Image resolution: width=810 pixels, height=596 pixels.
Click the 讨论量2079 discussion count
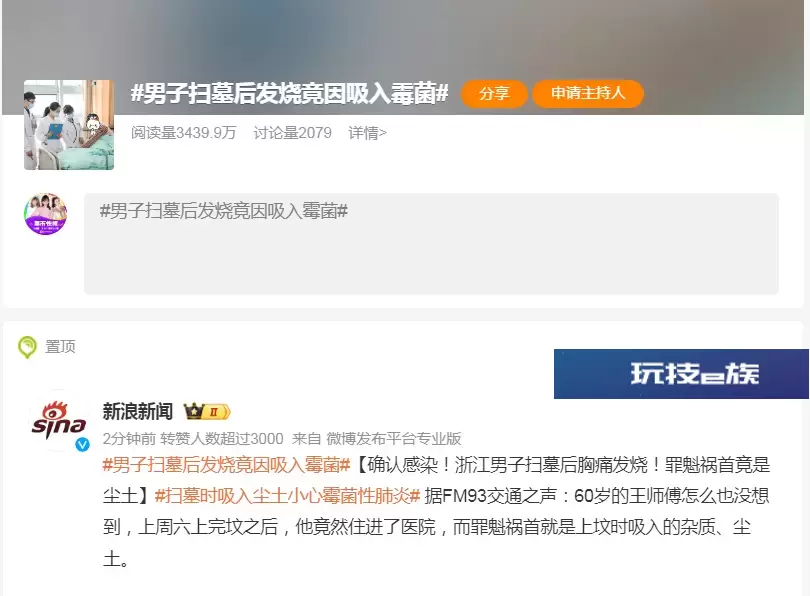point(292,133)
